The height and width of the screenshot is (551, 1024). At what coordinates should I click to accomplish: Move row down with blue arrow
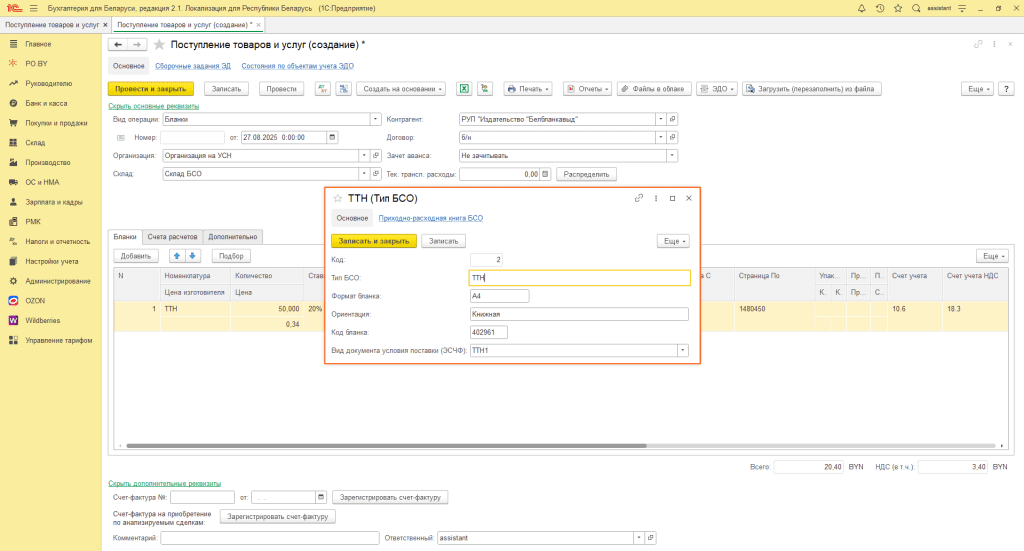(192, 256)
